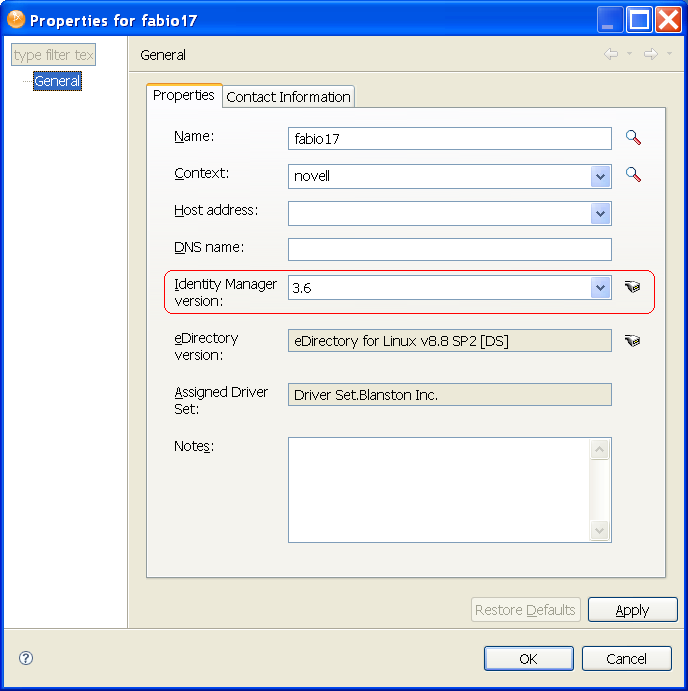Open the help icon at bottom left
Image resolution: width=688 pixels, height=691 pixels.
[x=26, y=658]
